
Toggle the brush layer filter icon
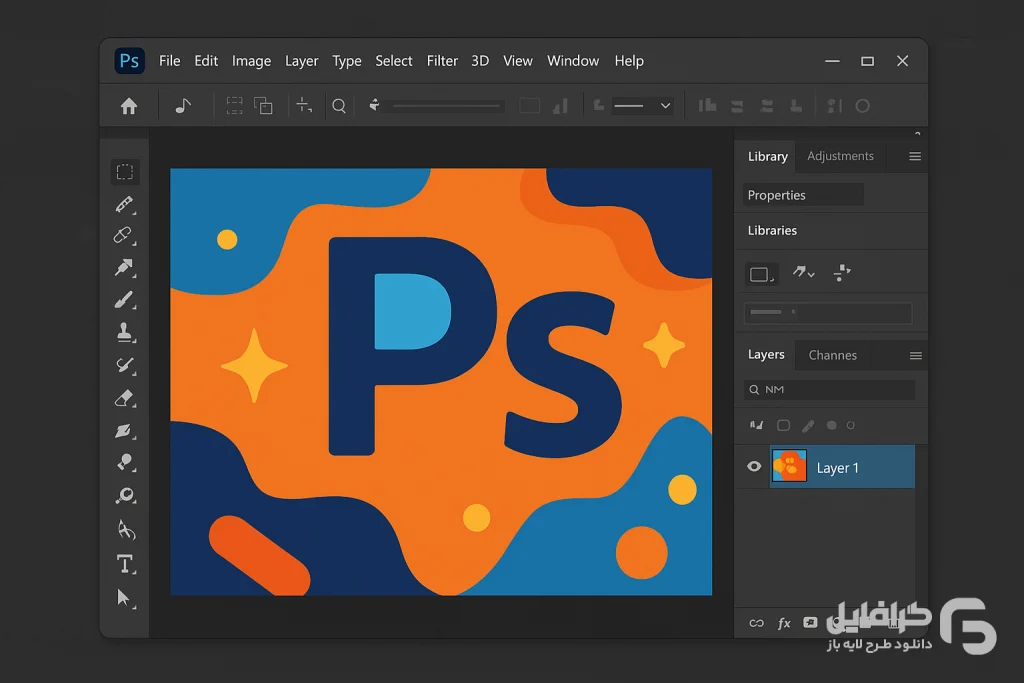pos(808,426)
